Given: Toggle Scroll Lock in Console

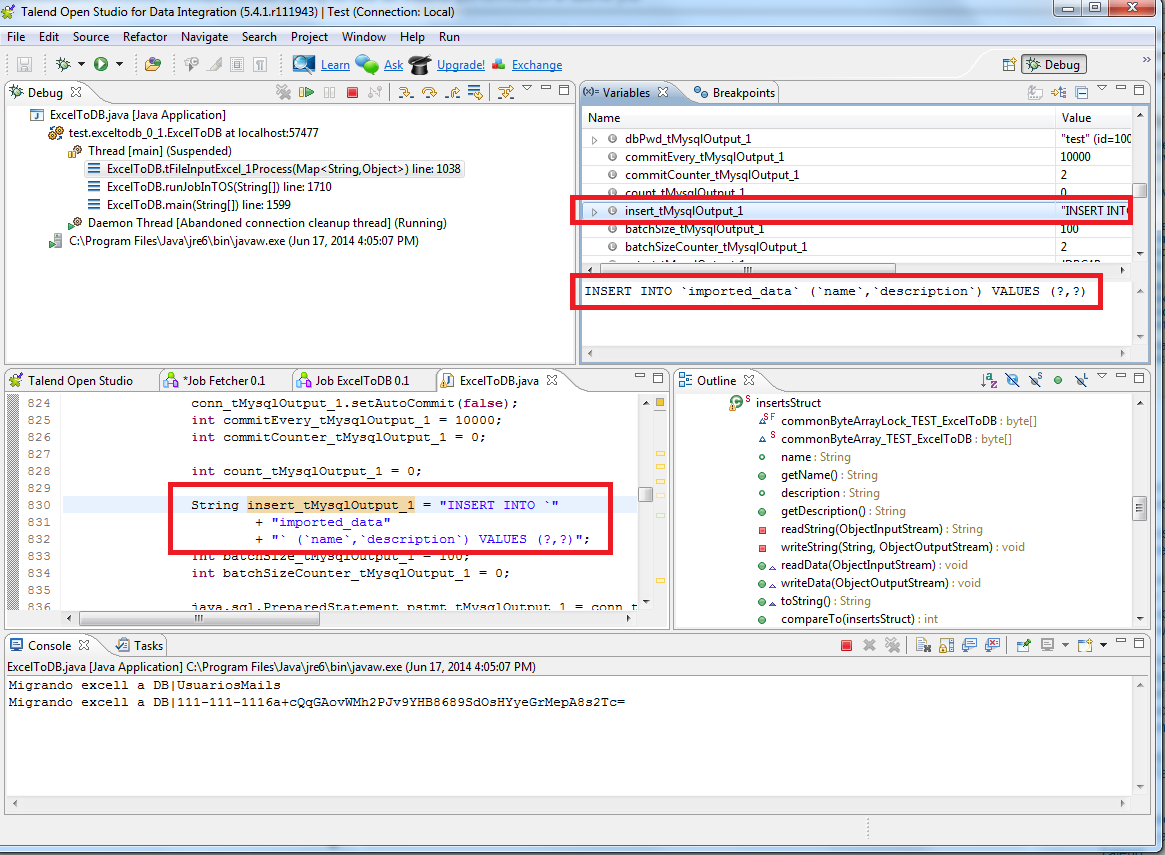Looking at the screenshot, I should pos(946,646).
